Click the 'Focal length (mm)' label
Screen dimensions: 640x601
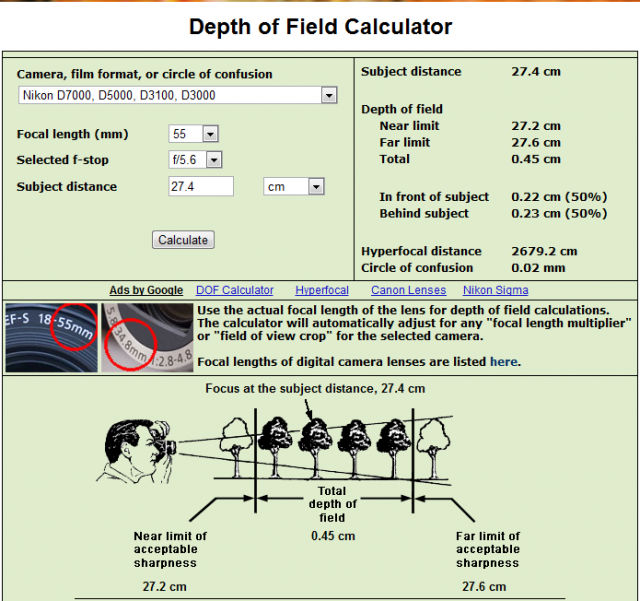(73, 134)
